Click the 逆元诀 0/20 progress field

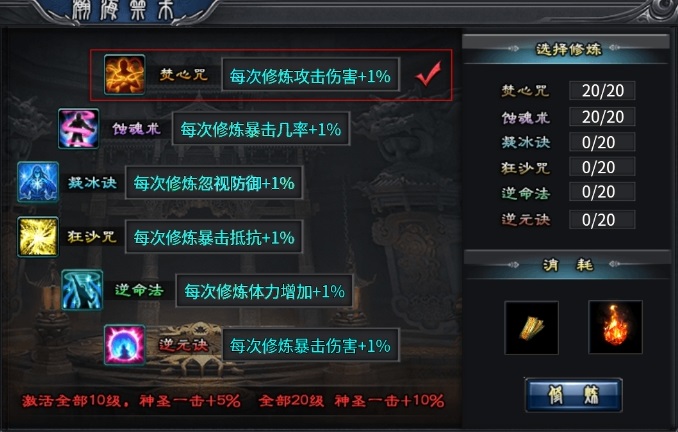point(602,219)
